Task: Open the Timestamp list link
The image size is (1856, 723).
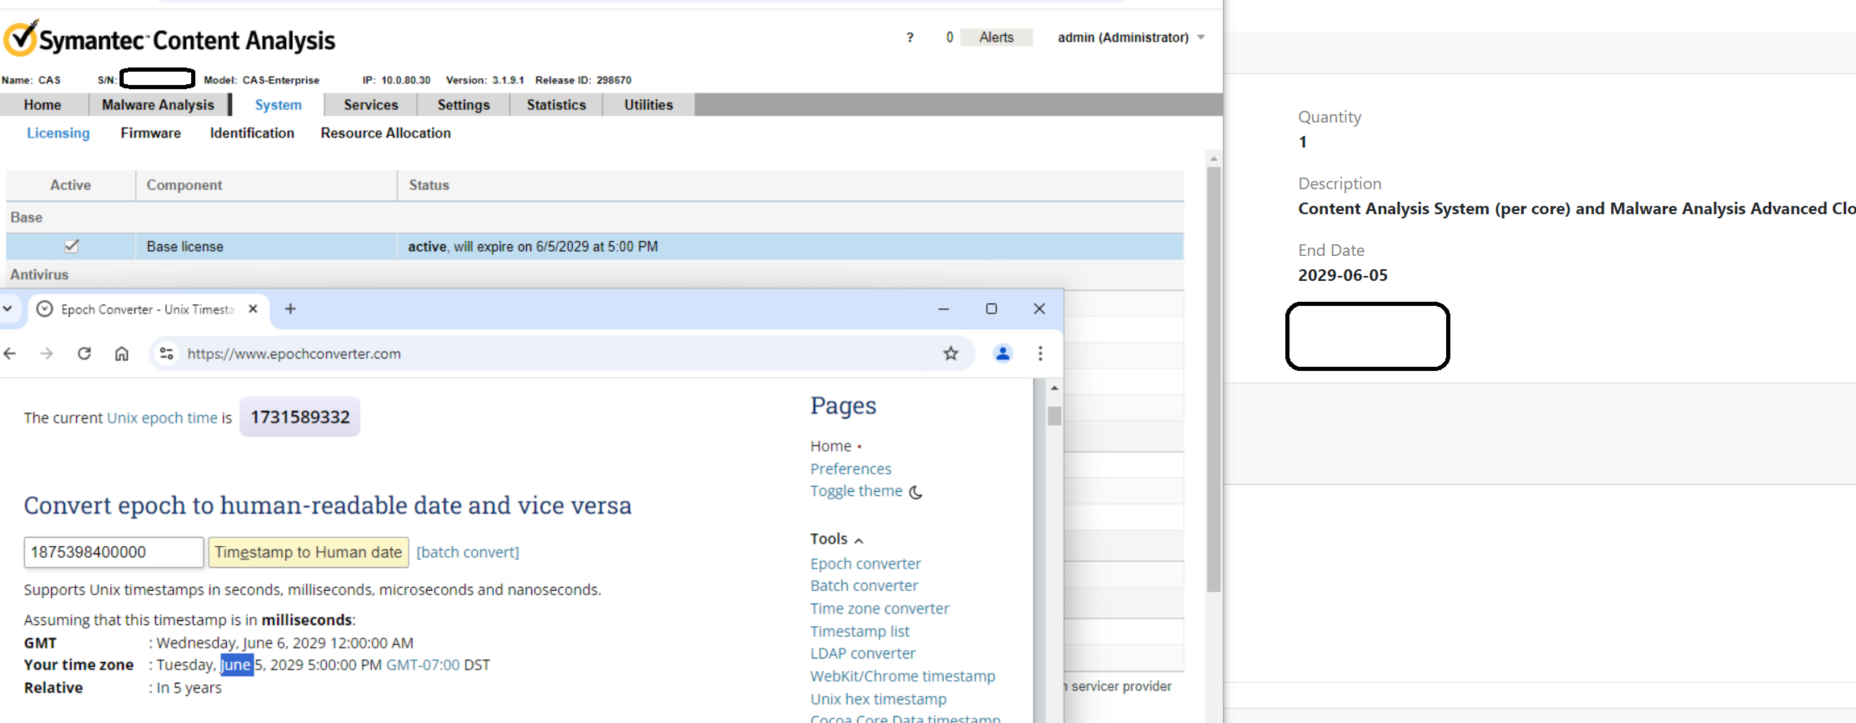Action: (x=860, y=632)
